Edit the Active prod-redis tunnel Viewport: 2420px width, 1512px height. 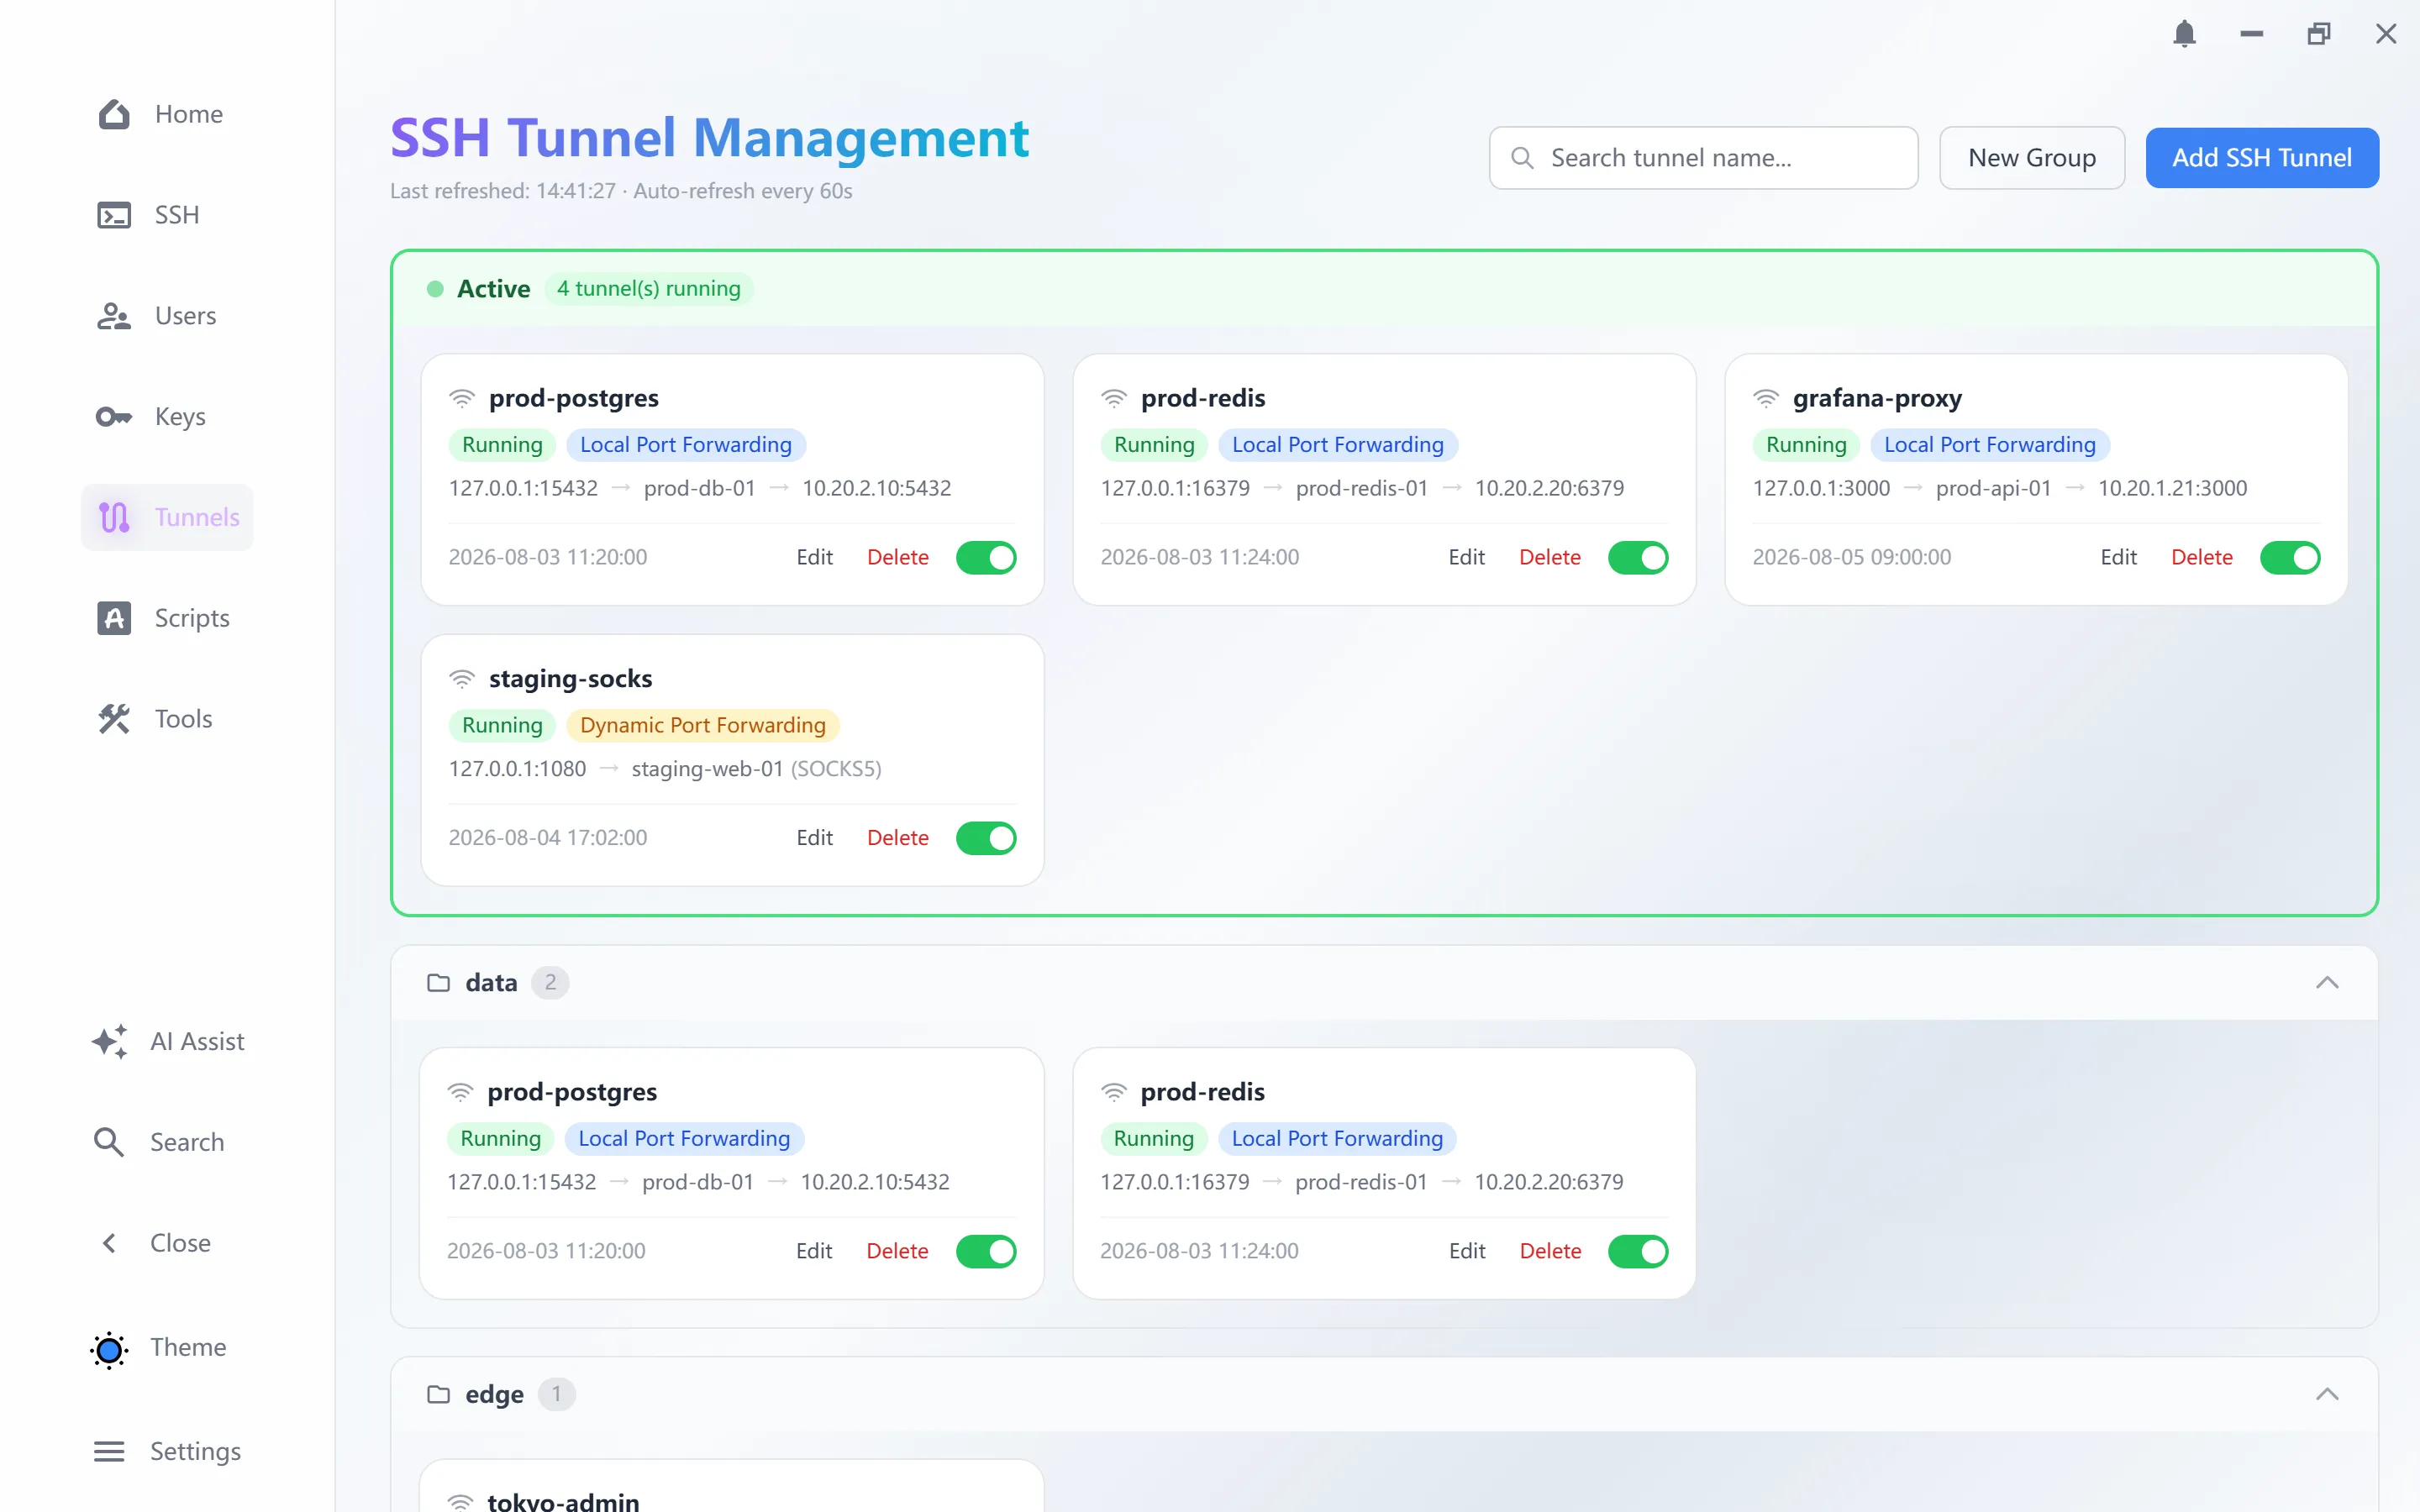click(1466, 557)
